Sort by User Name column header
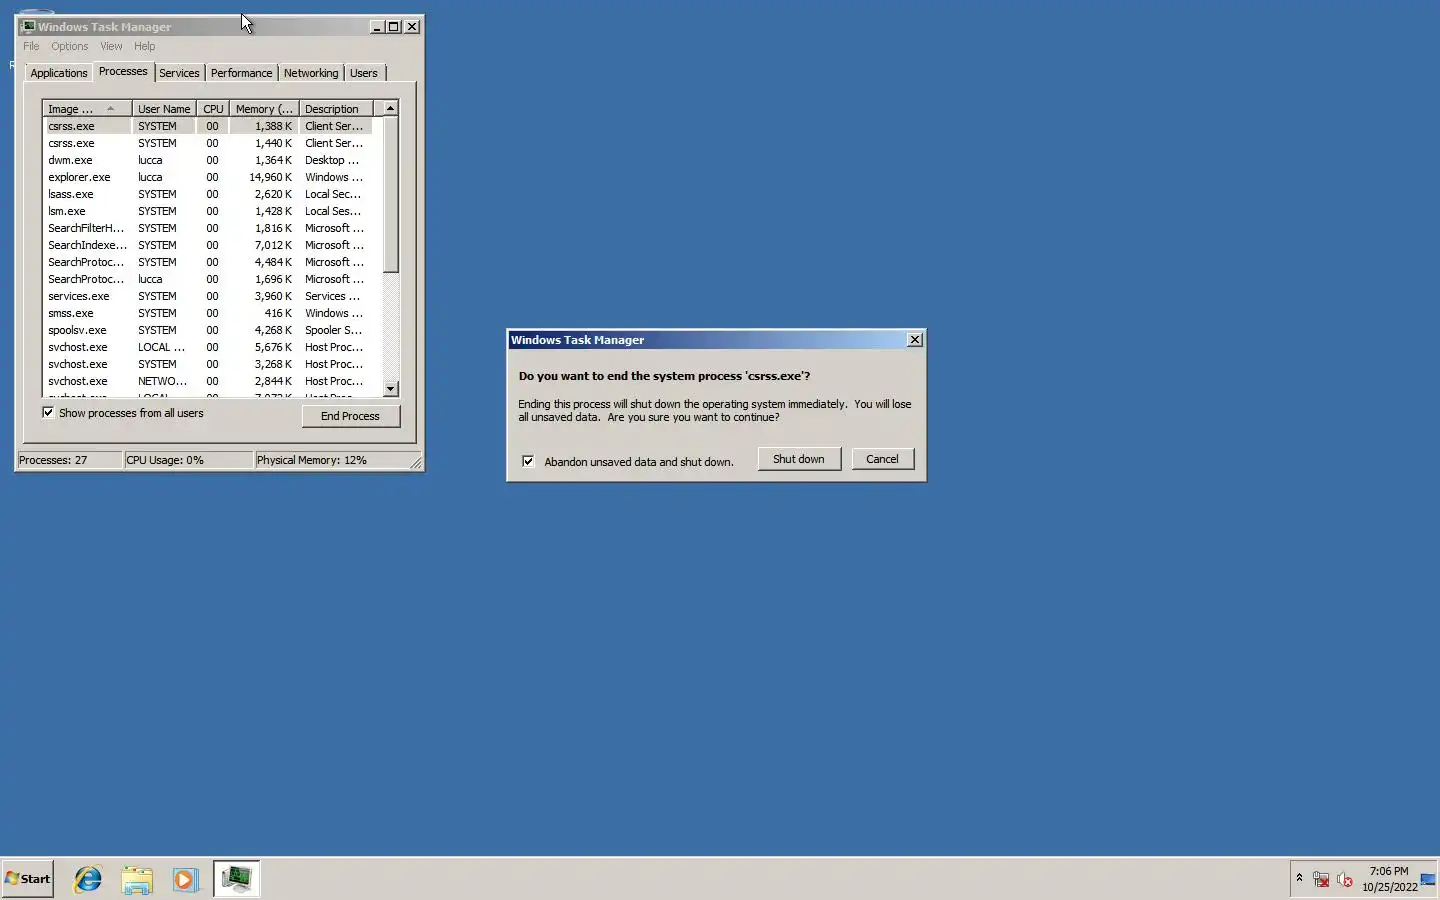Image resolution: width=1440 pixels, height=900 pixels. pyautogui.click(x=164, y=109)
